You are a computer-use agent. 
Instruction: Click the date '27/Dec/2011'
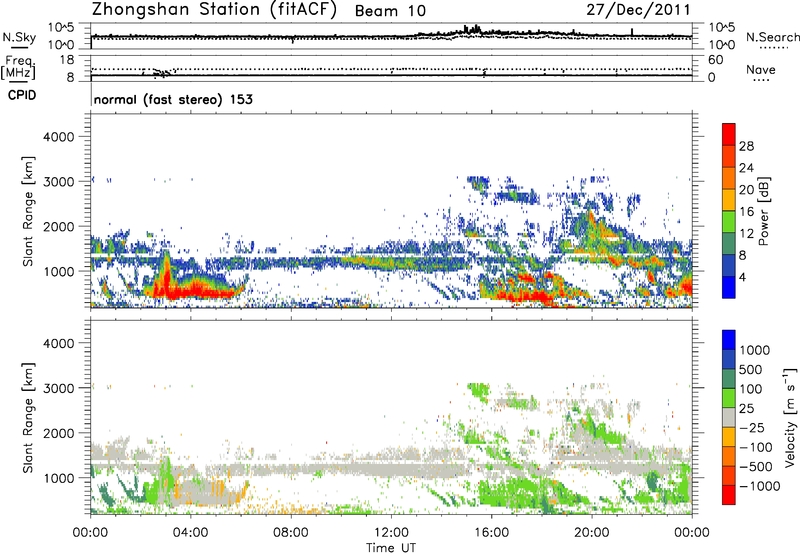coord(638,9)
